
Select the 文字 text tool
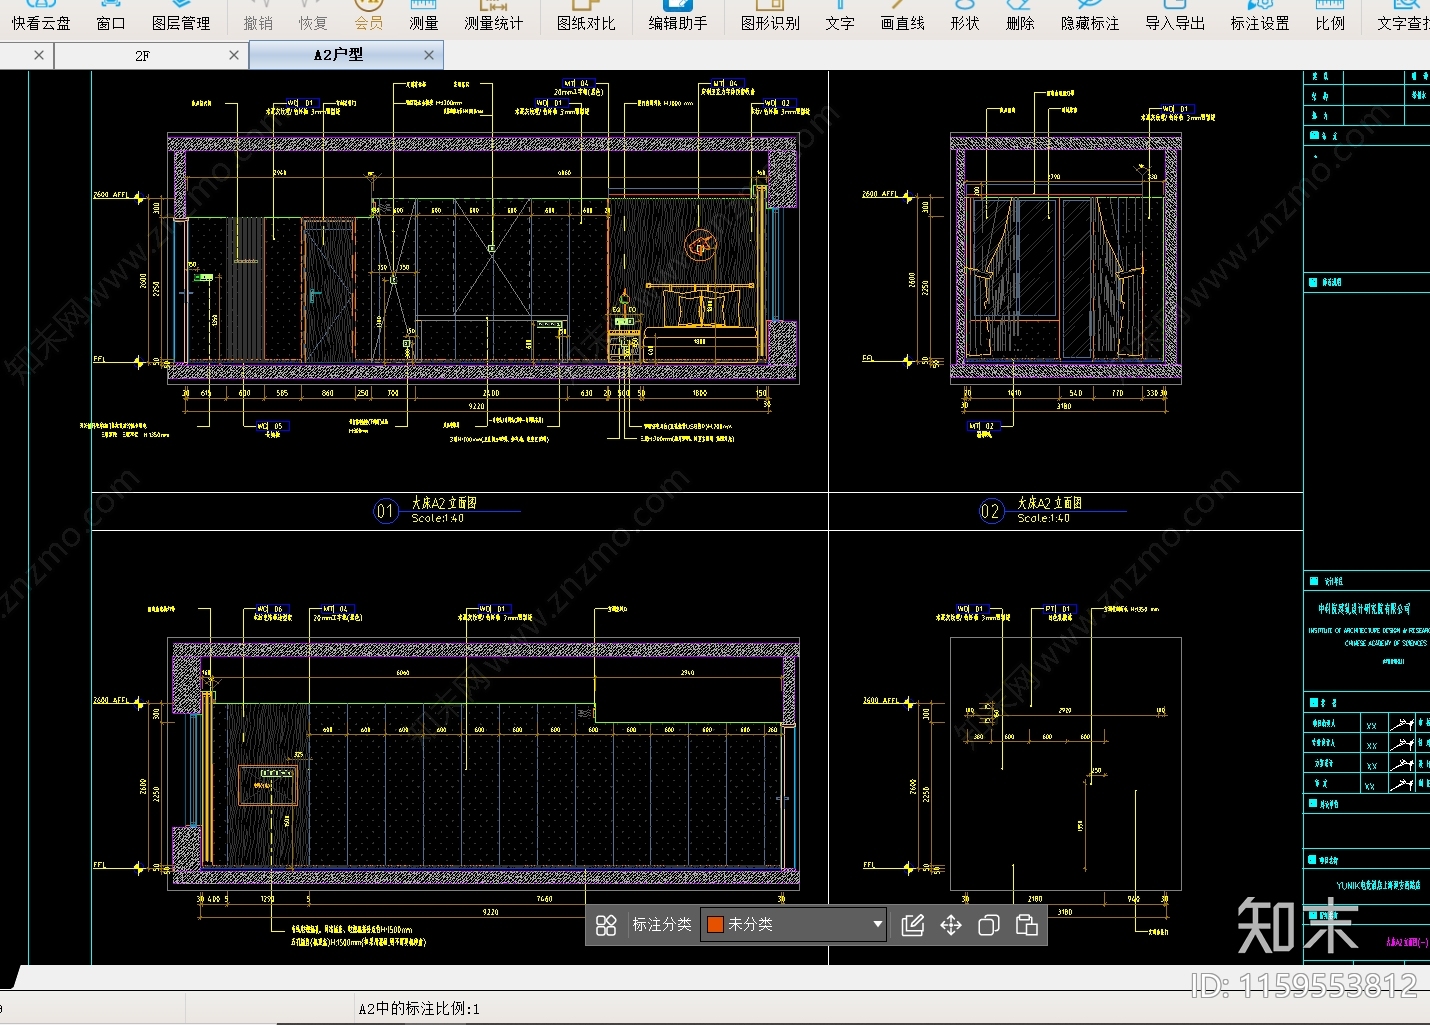(840, 17)
